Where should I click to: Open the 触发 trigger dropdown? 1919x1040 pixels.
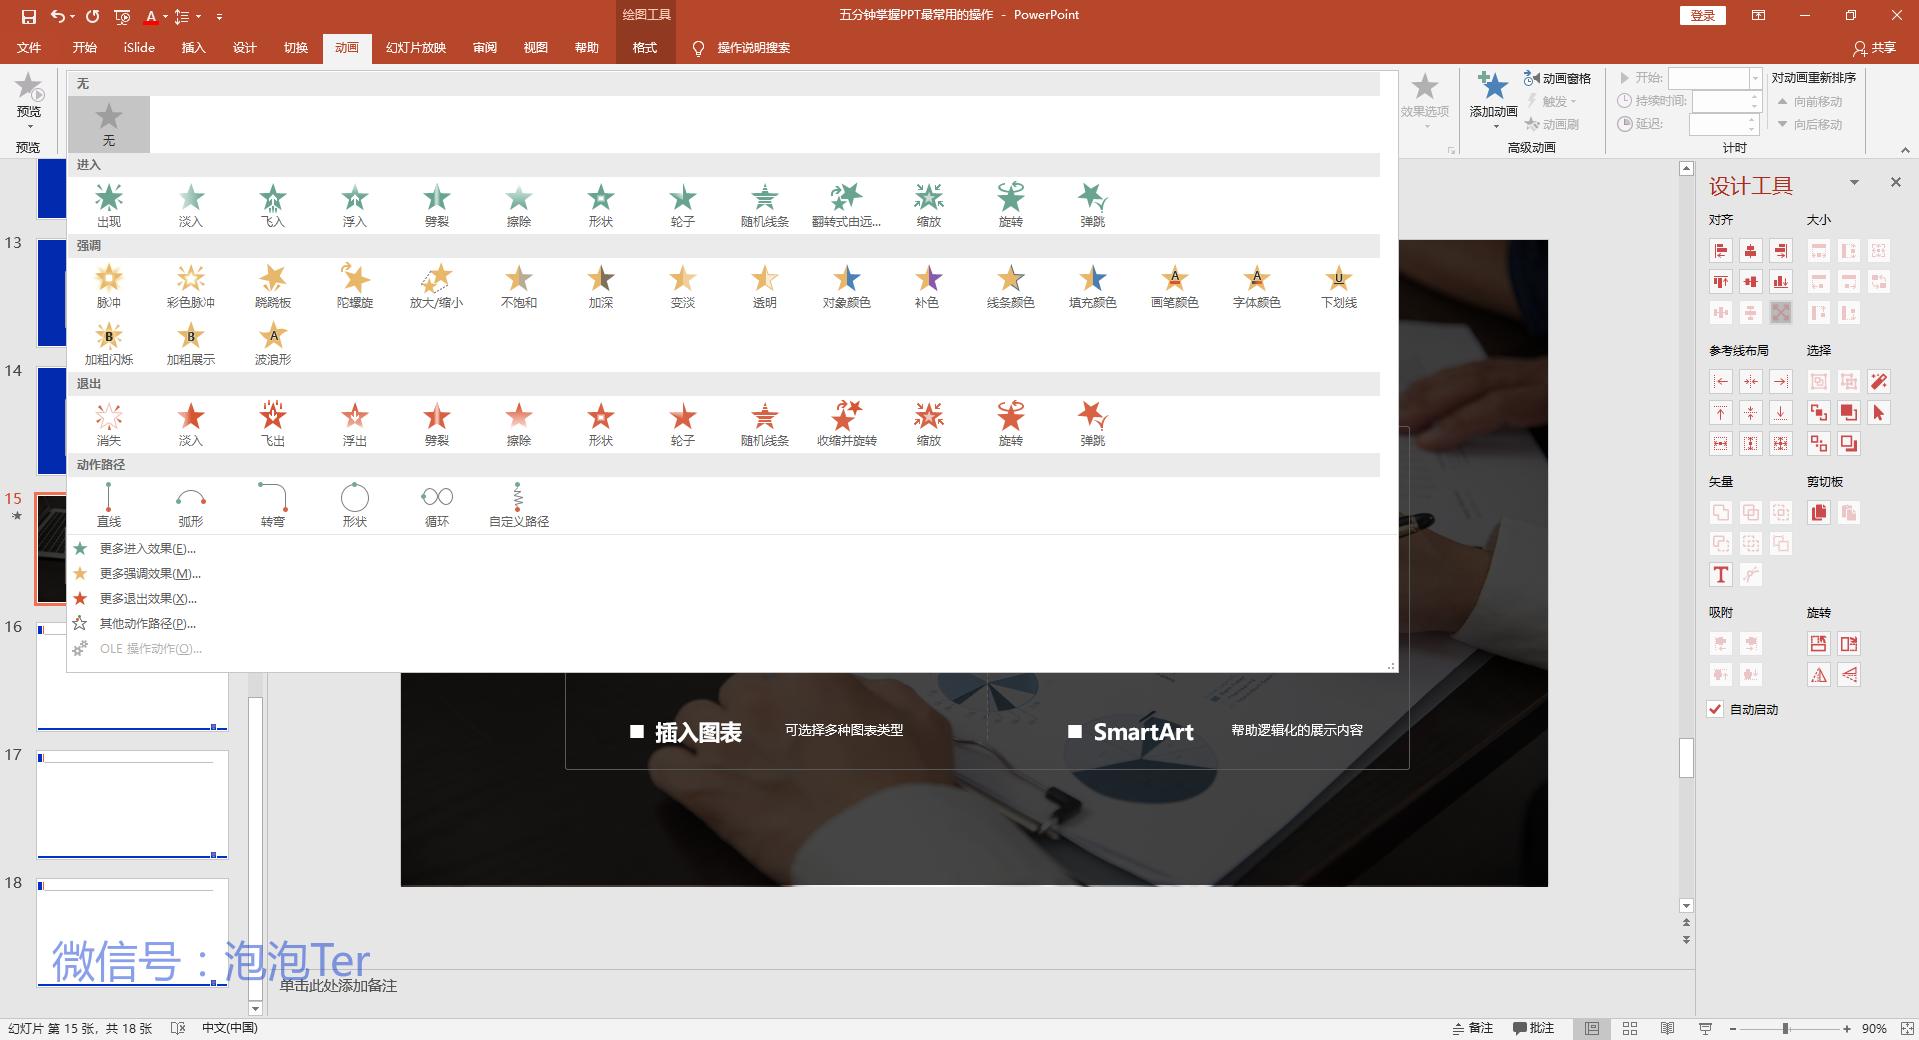pos(1551,101)
